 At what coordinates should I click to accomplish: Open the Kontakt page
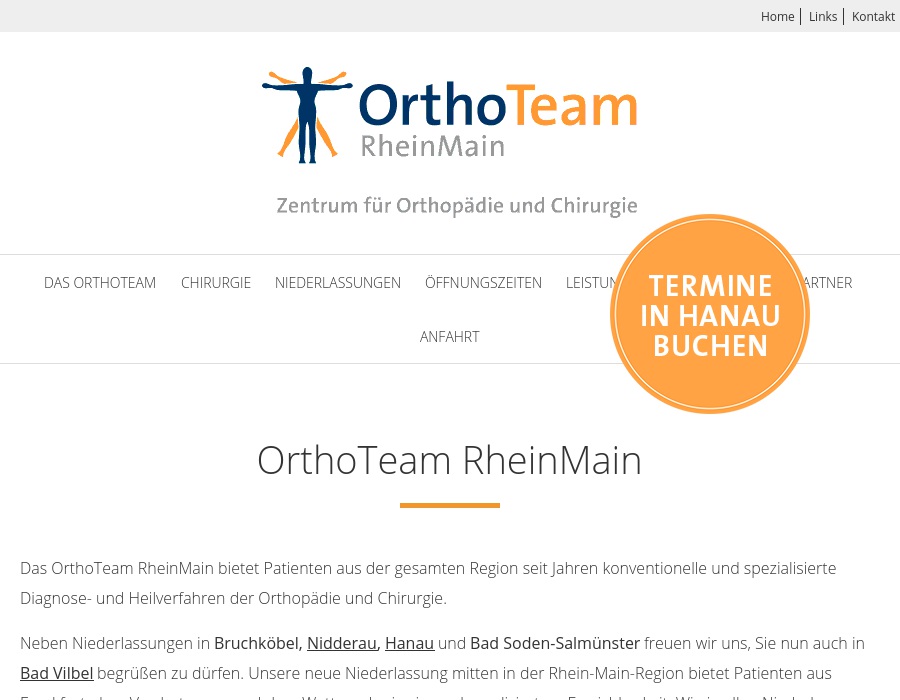873,16
